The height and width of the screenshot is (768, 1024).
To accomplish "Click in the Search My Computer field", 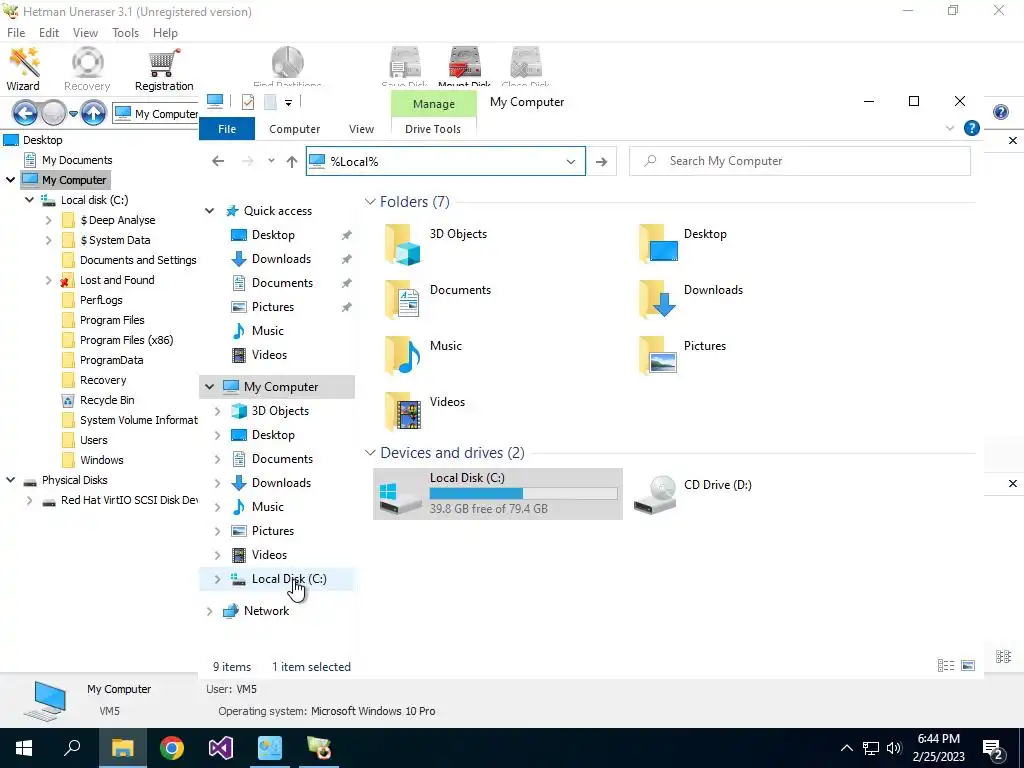I will pyautogui.click(x=800, y=161).
